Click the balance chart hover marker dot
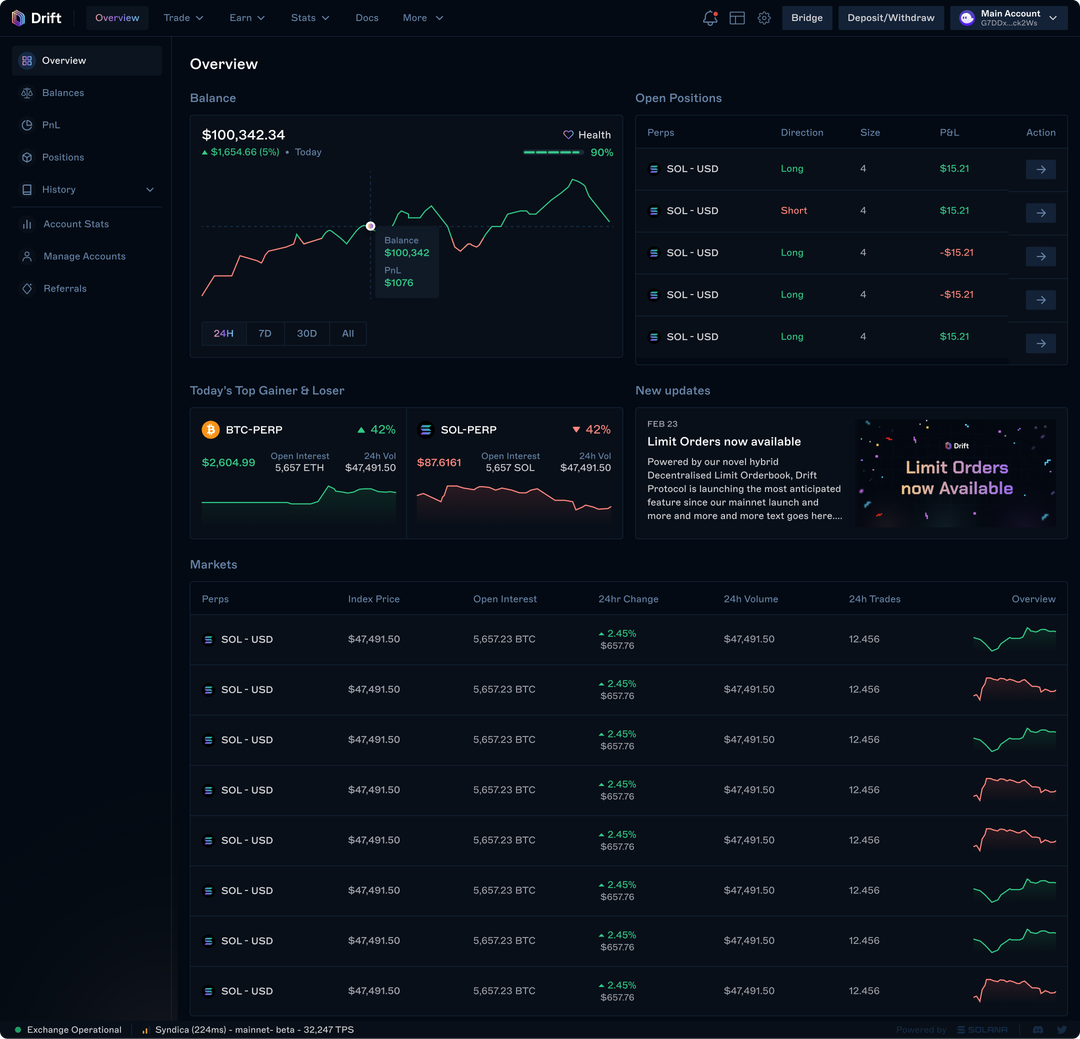The width and height of the screenshot is (1080, 1039). click(x=371, y=226)
